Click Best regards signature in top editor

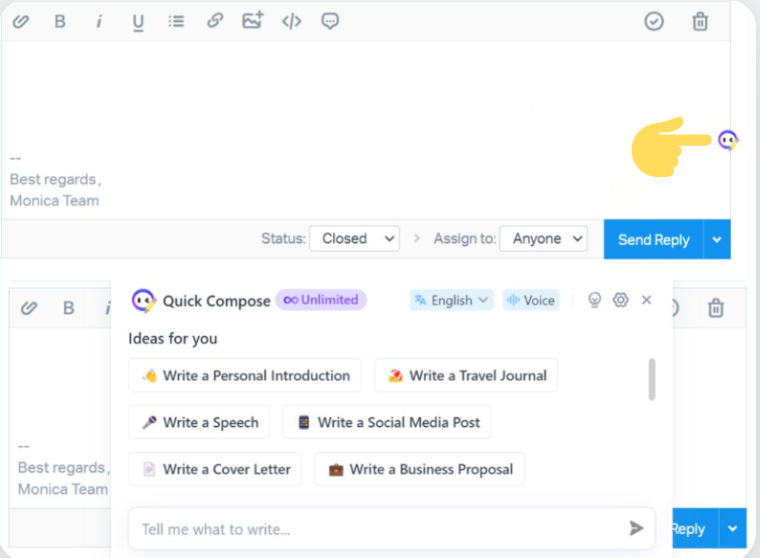[x=55, y=179]
